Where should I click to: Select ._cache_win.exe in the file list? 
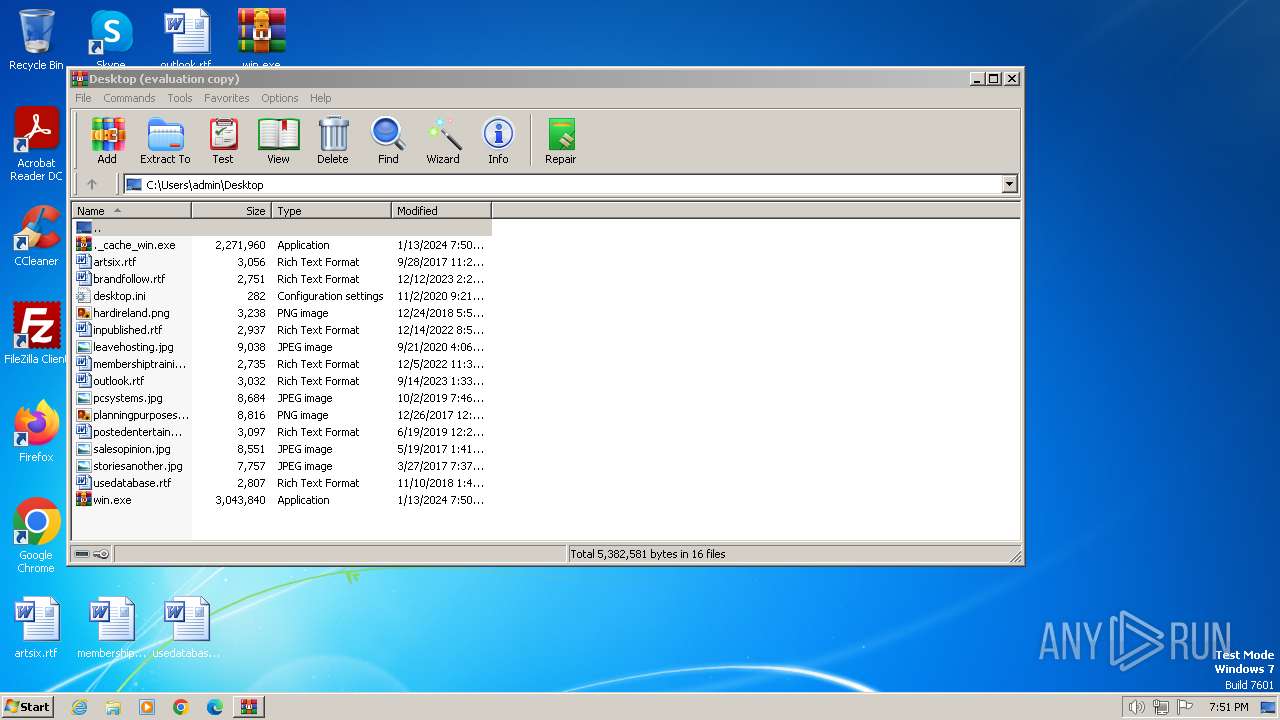(x=282, y=245)
